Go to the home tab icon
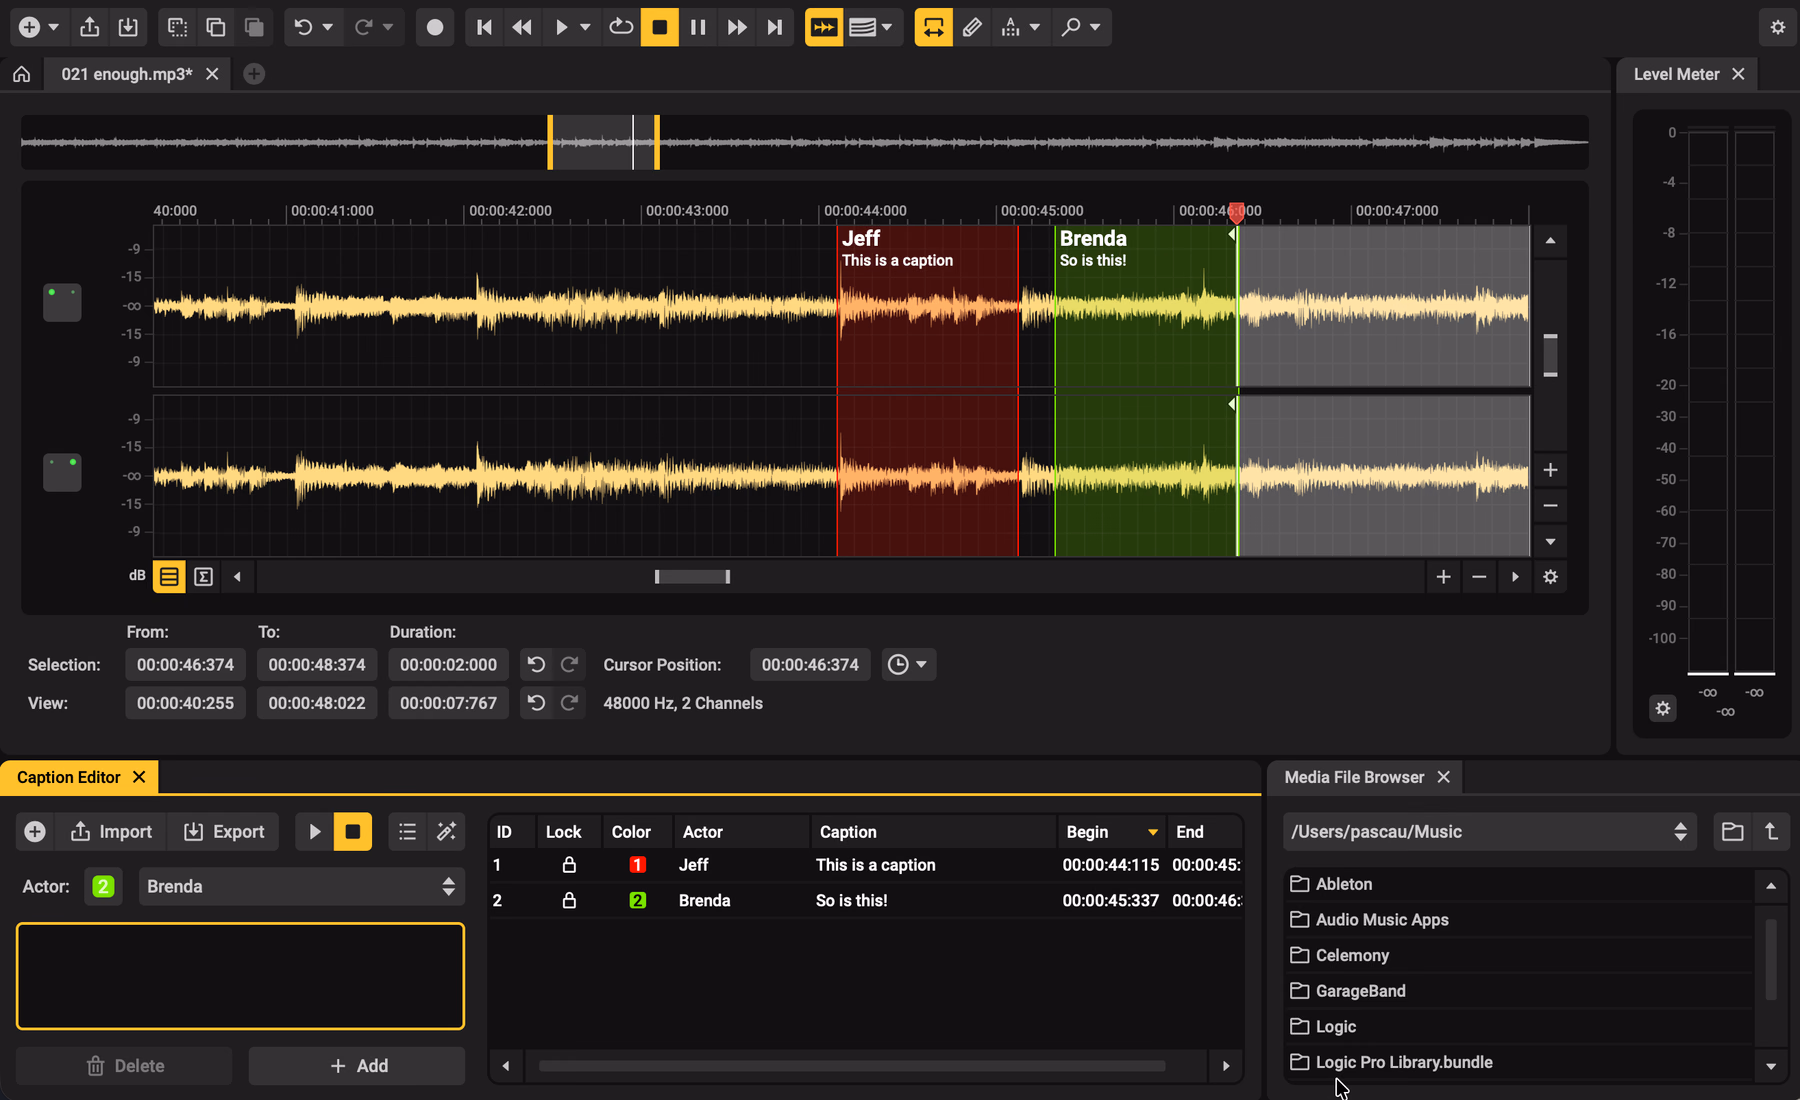The image size is (1800, 1100). (x=22, y=74)
